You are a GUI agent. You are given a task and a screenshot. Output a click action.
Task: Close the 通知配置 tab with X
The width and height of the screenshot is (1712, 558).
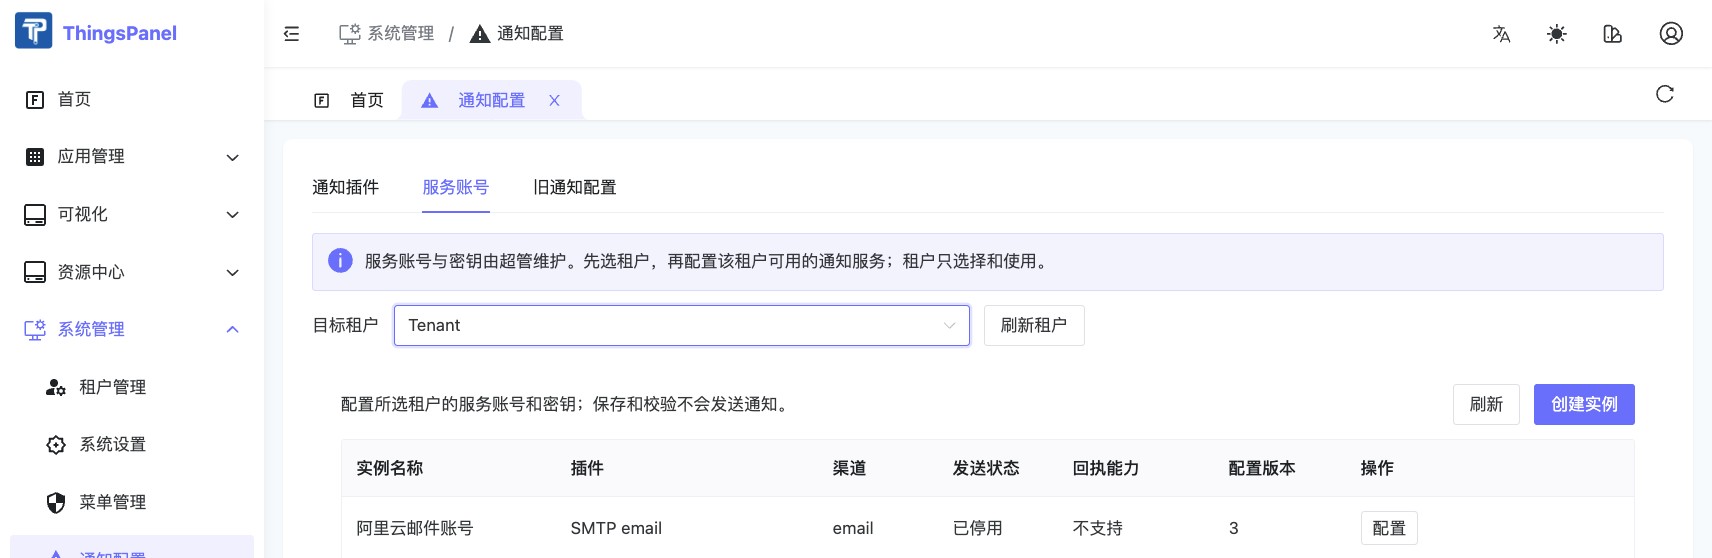(554, 100)
